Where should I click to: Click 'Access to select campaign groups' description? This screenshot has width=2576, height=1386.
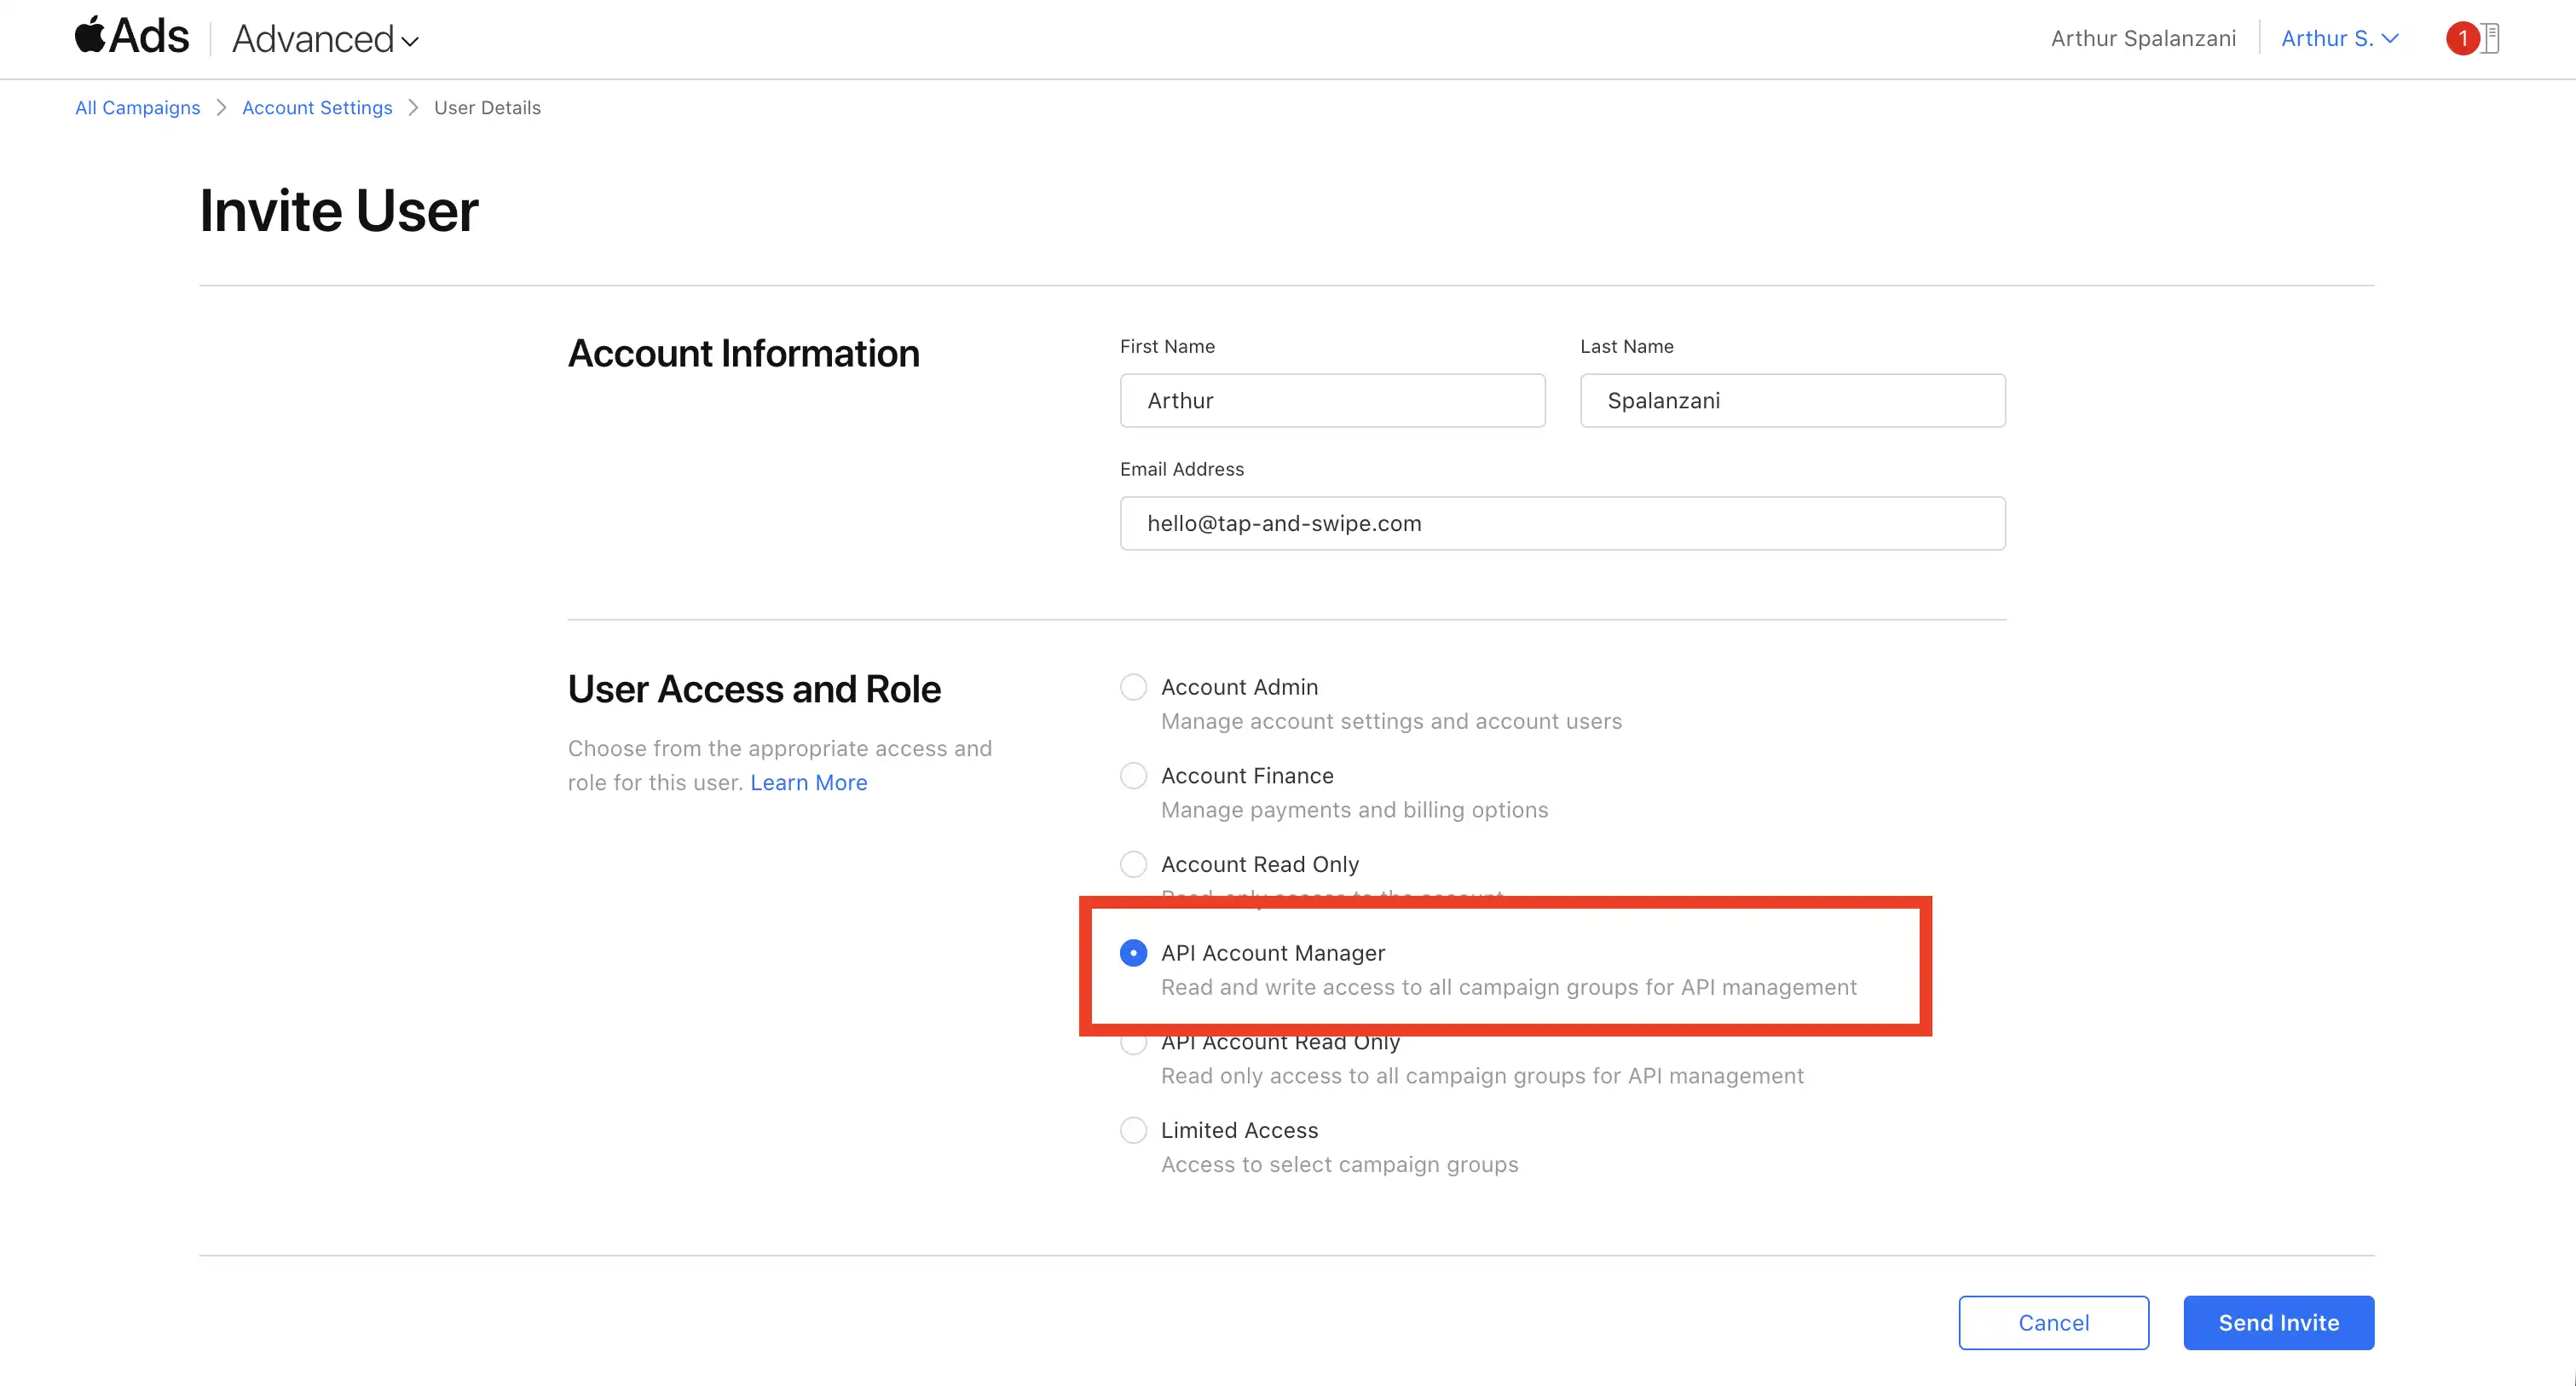pos(1339,1164)
